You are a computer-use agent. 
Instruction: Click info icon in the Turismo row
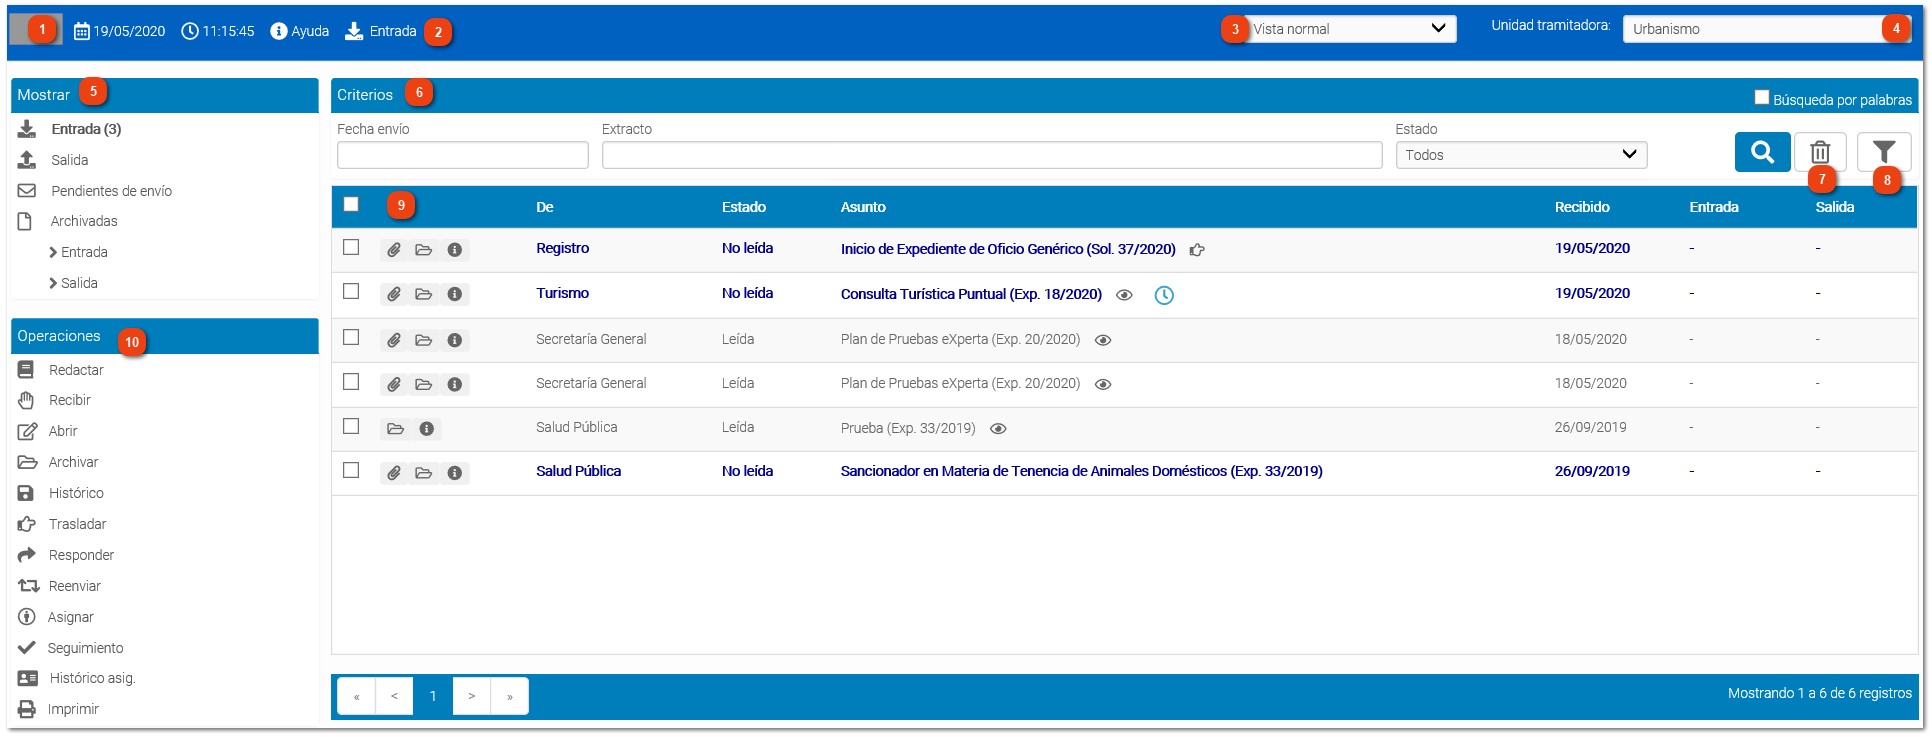[x=455, y=294]
